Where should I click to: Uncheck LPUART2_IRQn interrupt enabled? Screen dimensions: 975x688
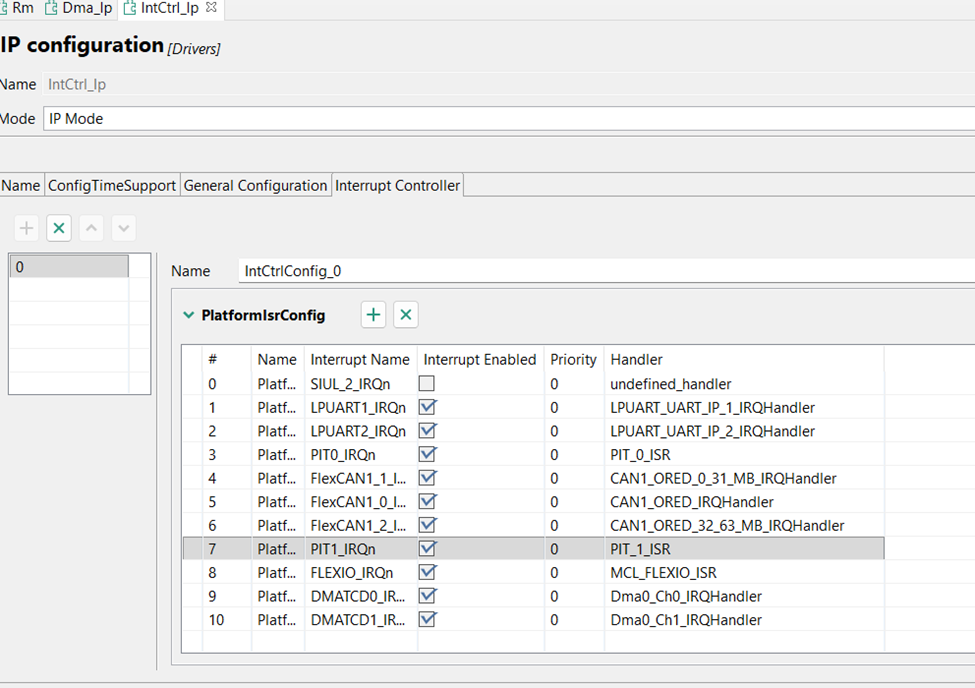click(x=427, y=430)
